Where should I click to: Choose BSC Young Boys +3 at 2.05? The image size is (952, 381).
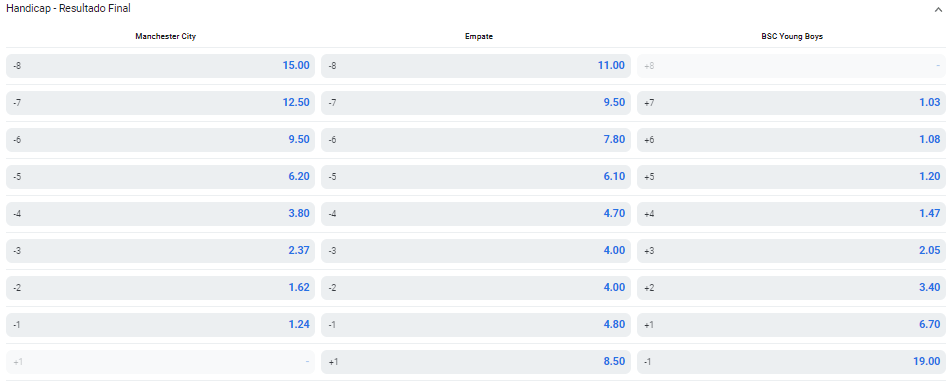[x=791, y=251]
